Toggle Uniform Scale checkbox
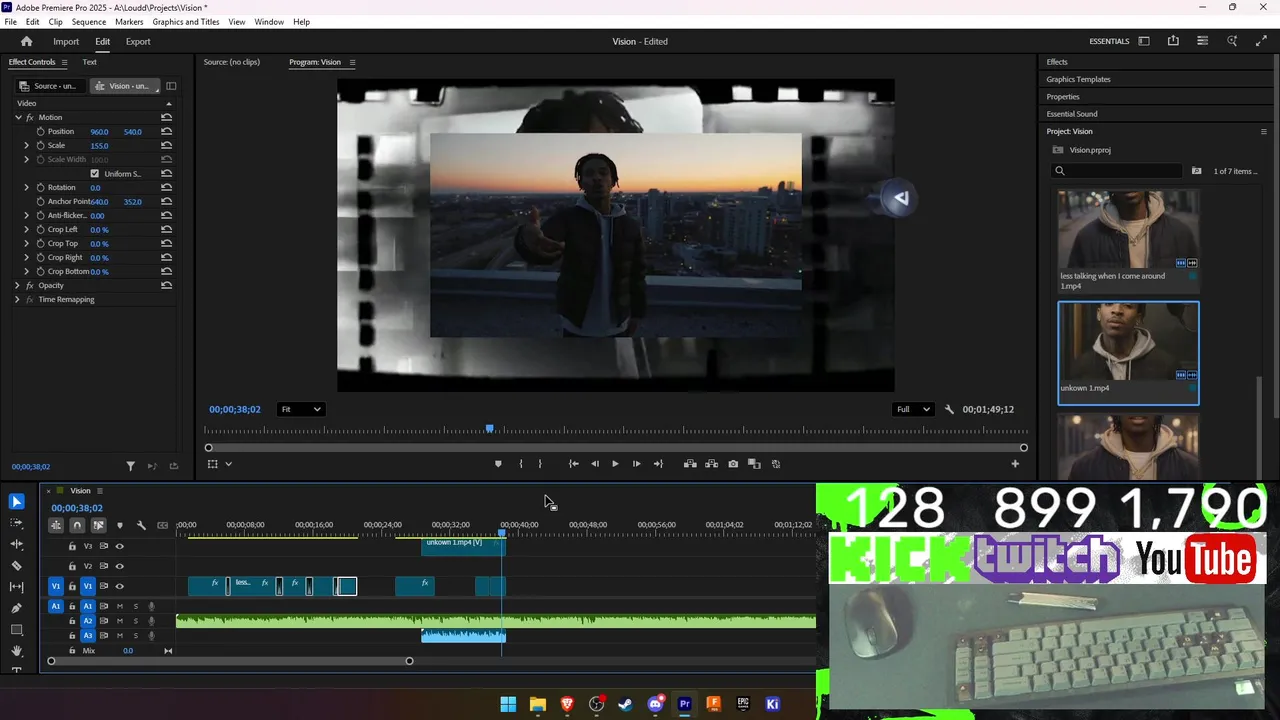 [x=95, y=173]
